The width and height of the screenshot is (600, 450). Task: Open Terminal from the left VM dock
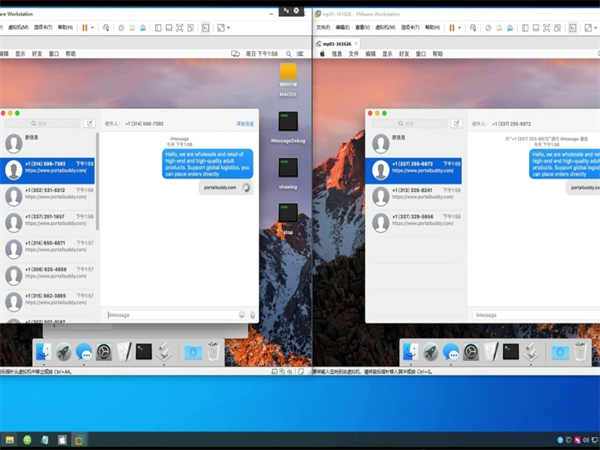tap(143, 351)
